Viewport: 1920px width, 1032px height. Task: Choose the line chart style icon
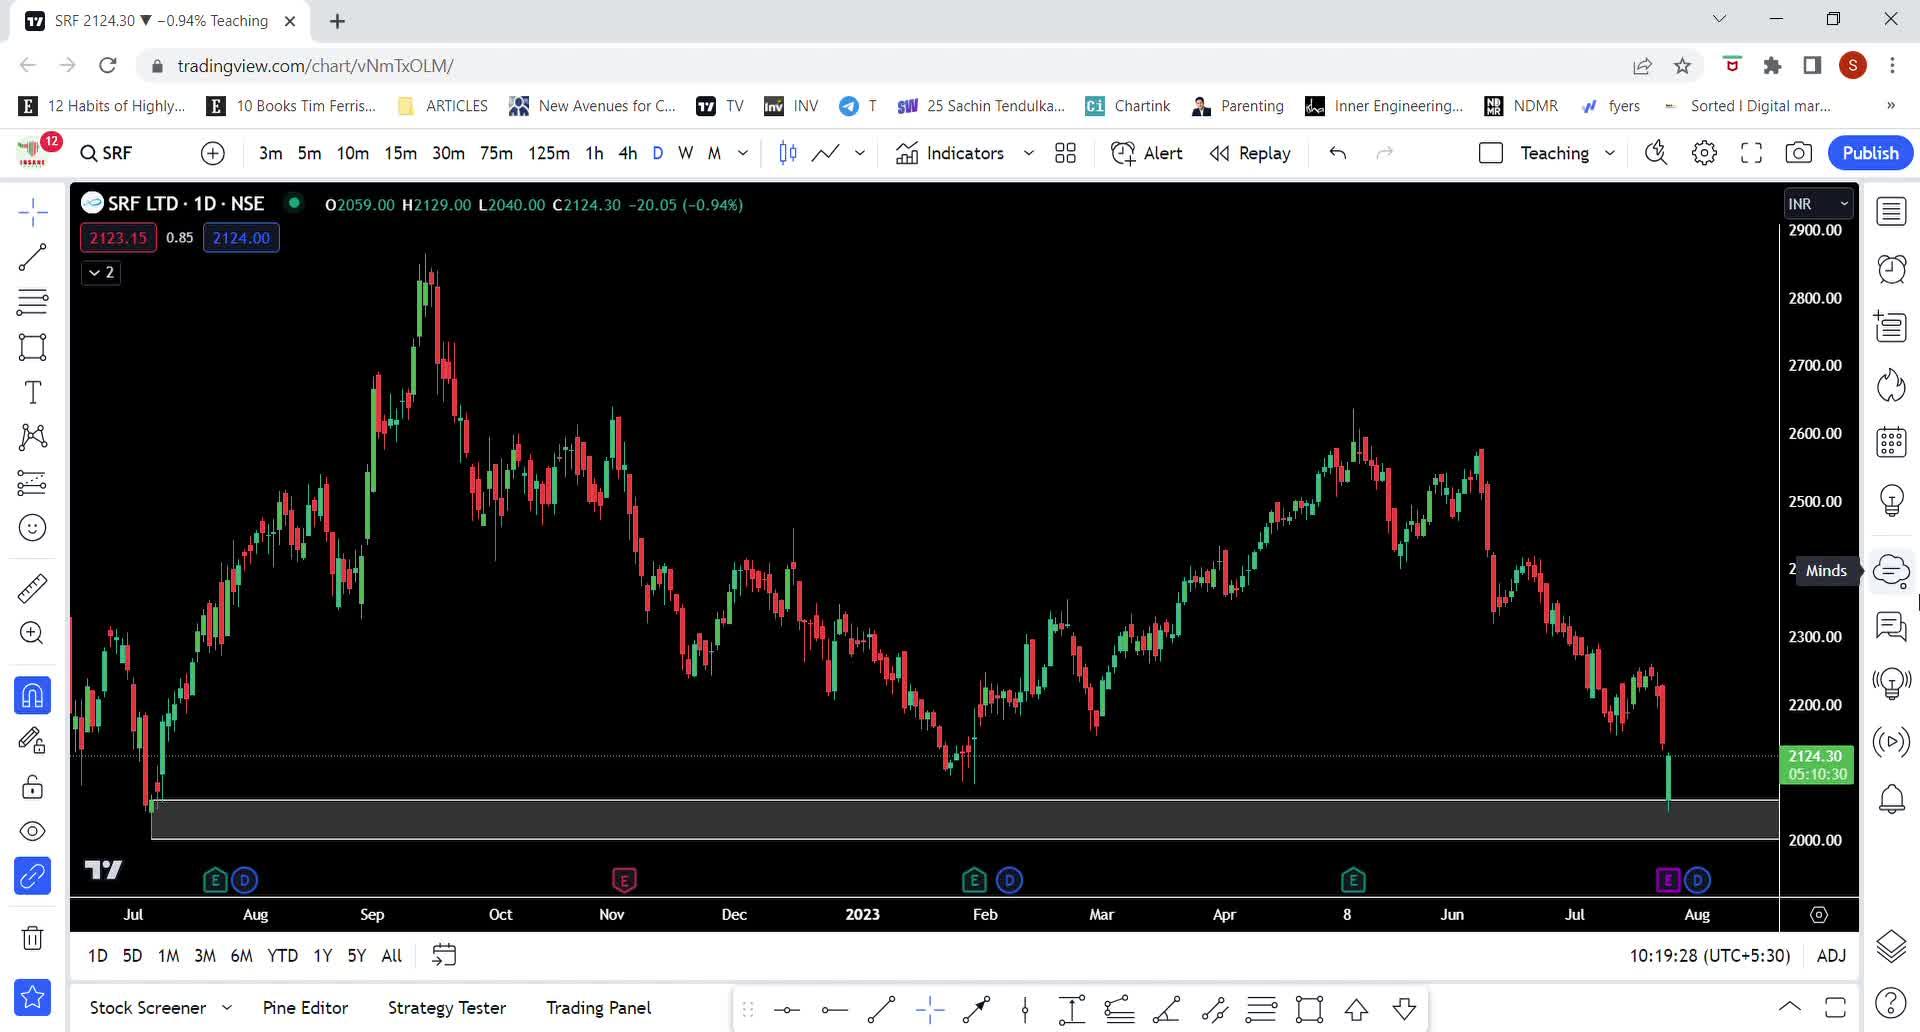pyautogui.click(x=825, y=153)
